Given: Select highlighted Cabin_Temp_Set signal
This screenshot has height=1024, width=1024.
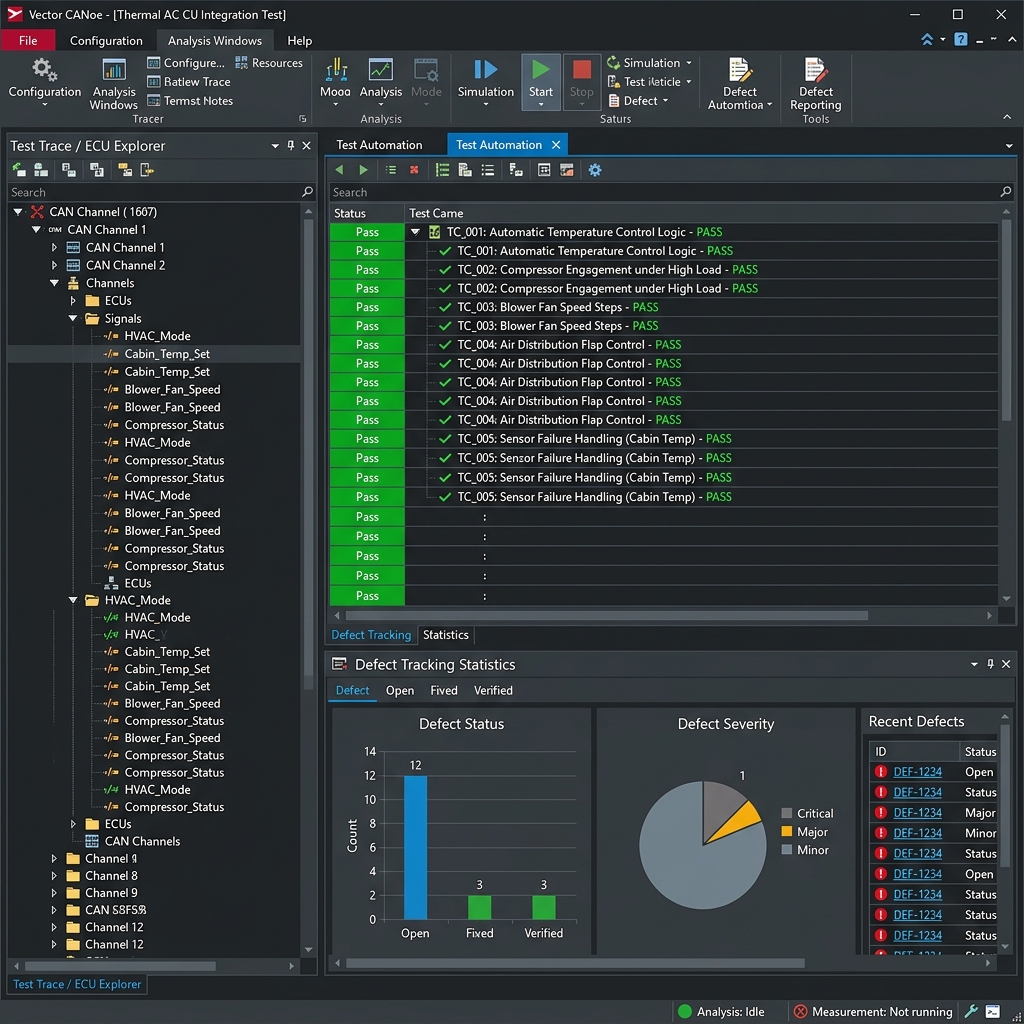Looking at the screenshot, I should click(154, 353).
